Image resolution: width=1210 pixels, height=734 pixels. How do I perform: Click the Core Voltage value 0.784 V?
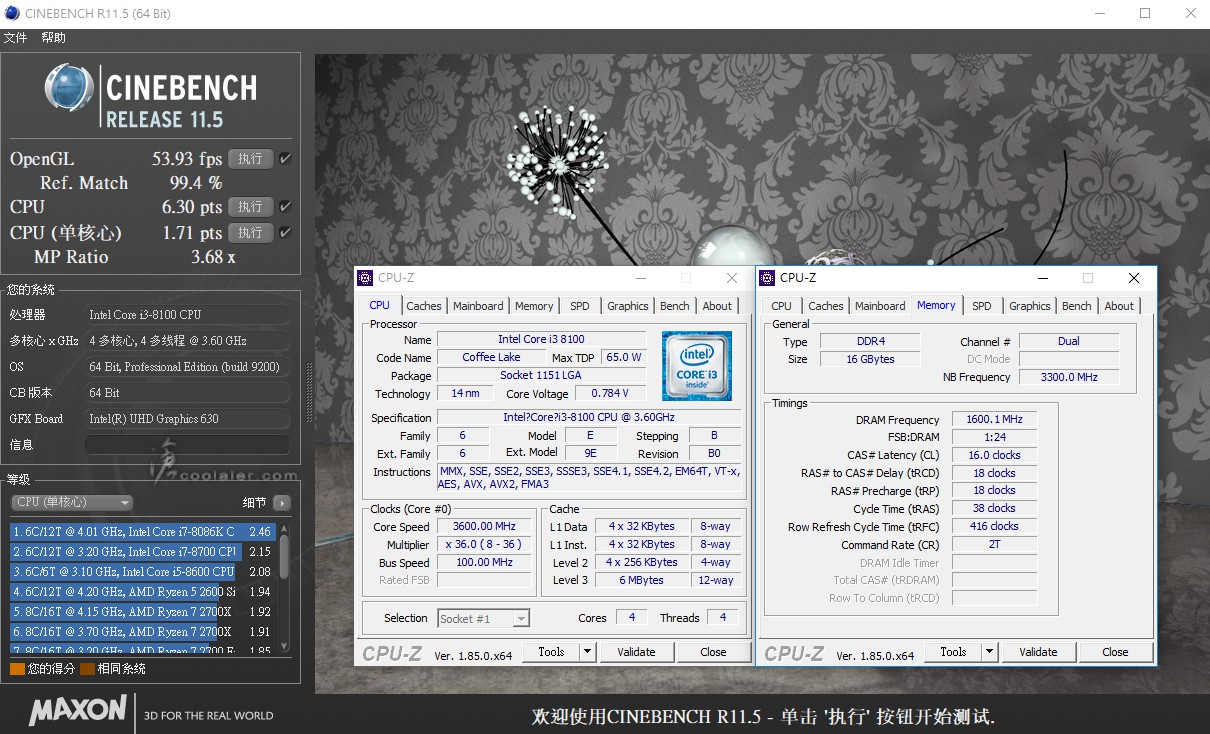(x=610, y=394)
